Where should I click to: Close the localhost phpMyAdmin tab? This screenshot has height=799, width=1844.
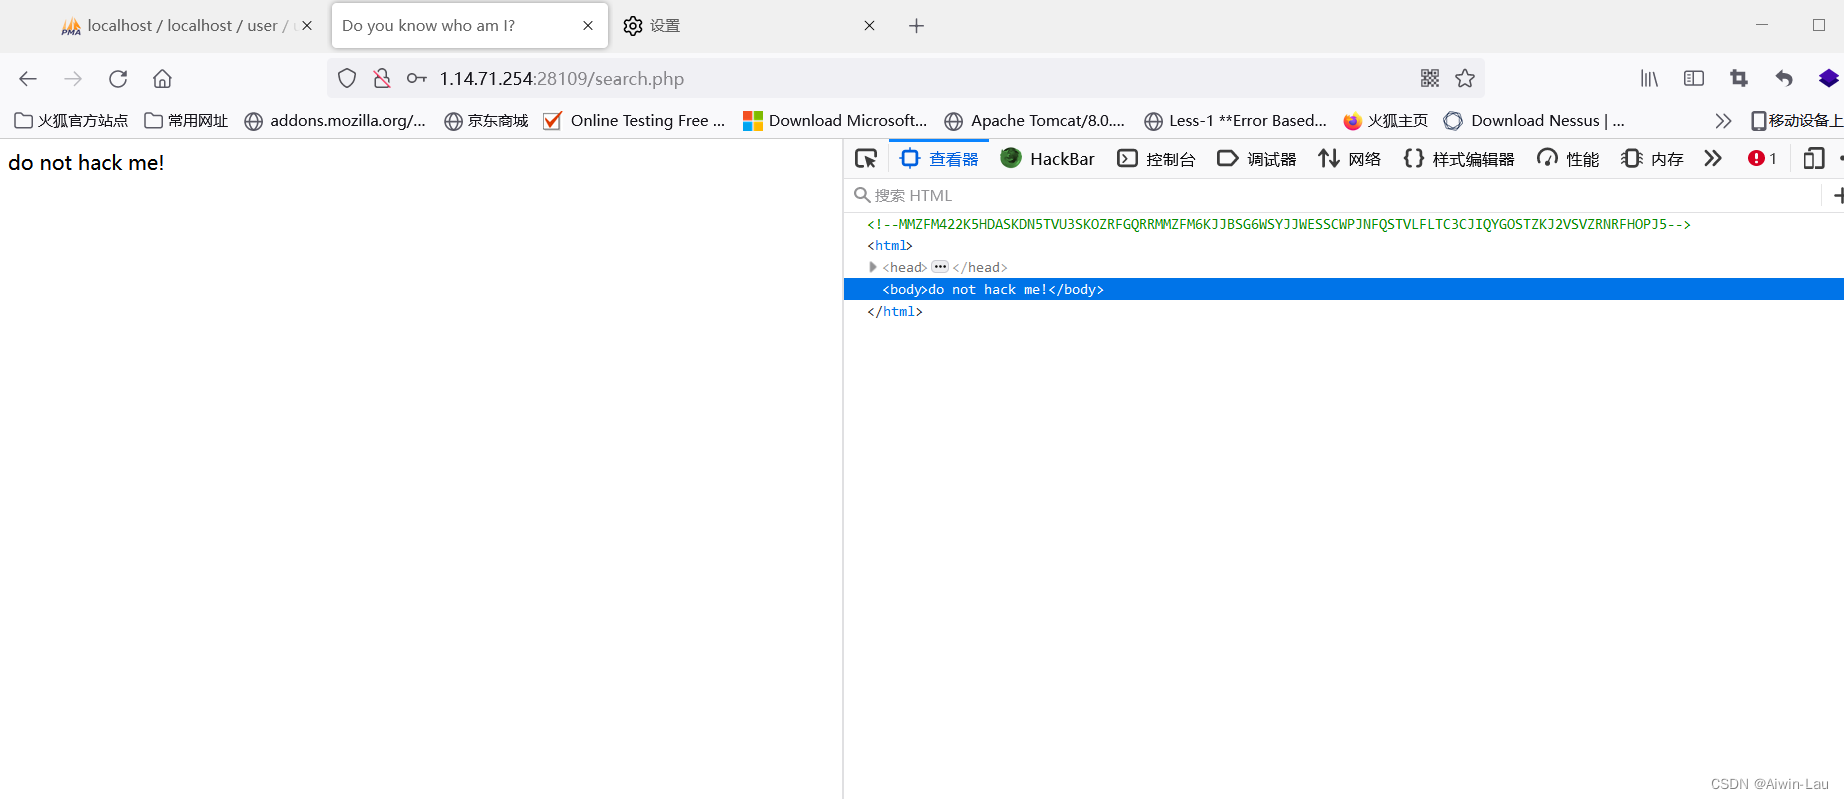pos(307,26)
